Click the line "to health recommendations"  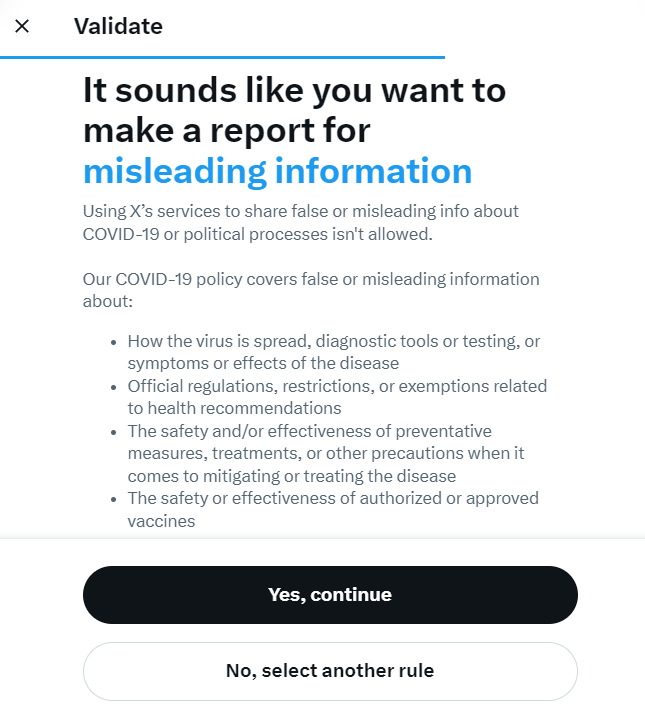[234, 408]
